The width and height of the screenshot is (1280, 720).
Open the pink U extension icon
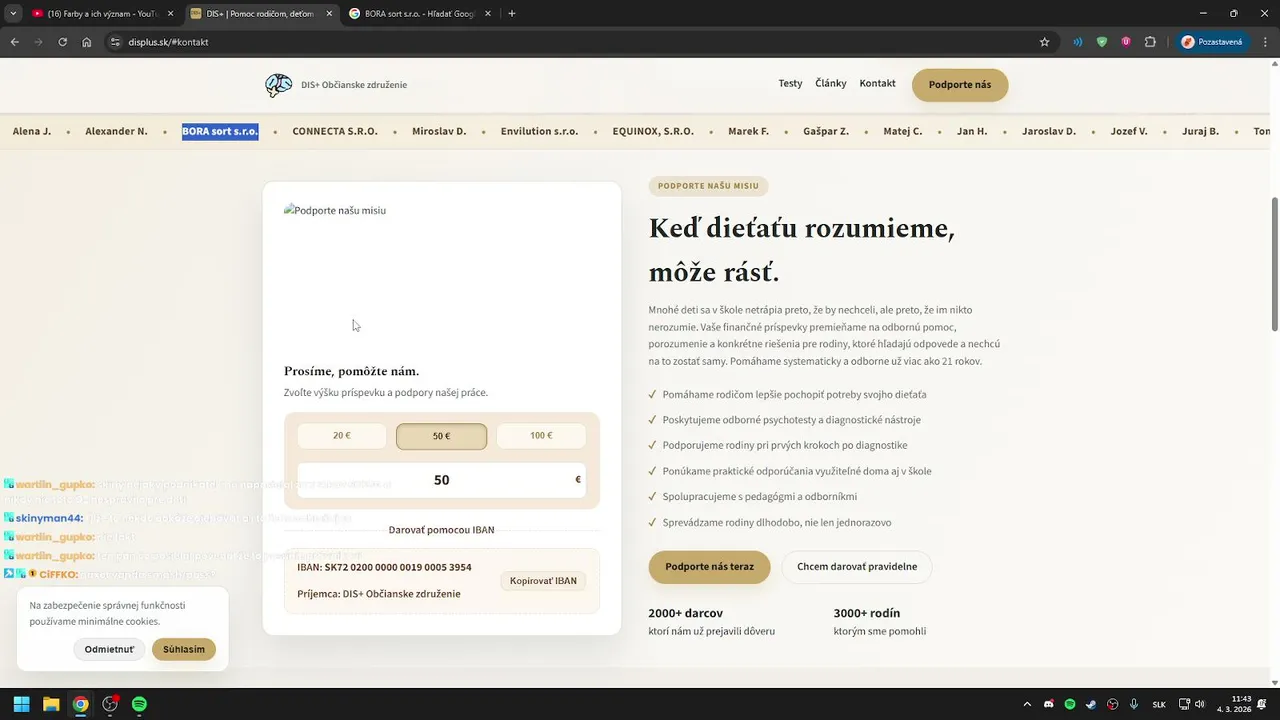[1126, 42]
